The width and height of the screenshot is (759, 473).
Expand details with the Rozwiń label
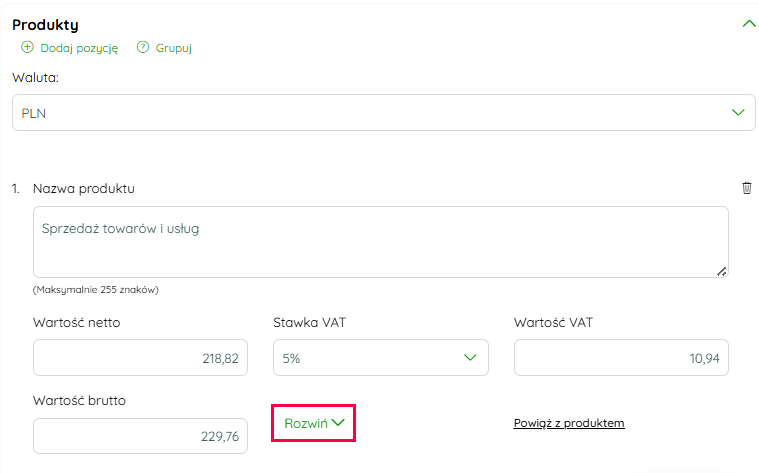pyautogui.click(x=306, y=424)
